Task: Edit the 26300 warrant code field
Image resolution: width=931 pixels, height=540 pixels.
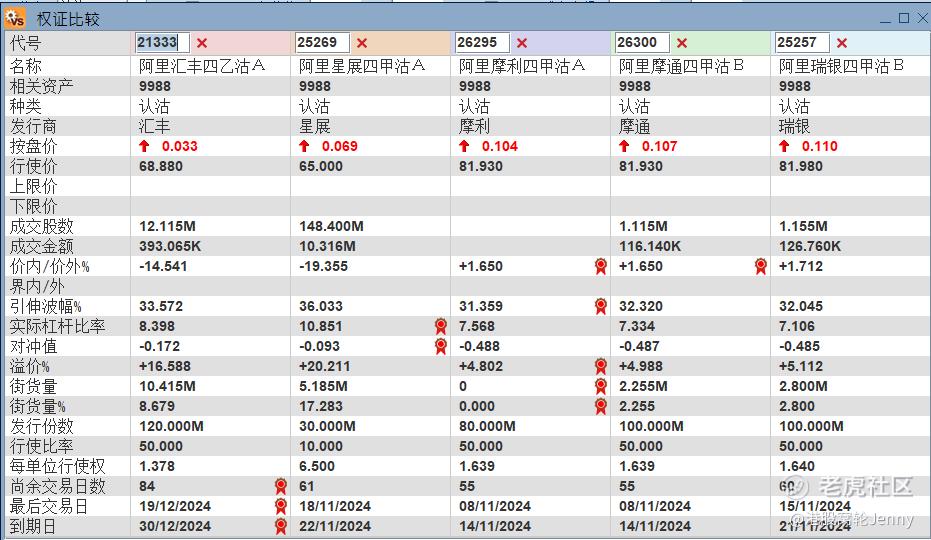Action: pos(642,42)
